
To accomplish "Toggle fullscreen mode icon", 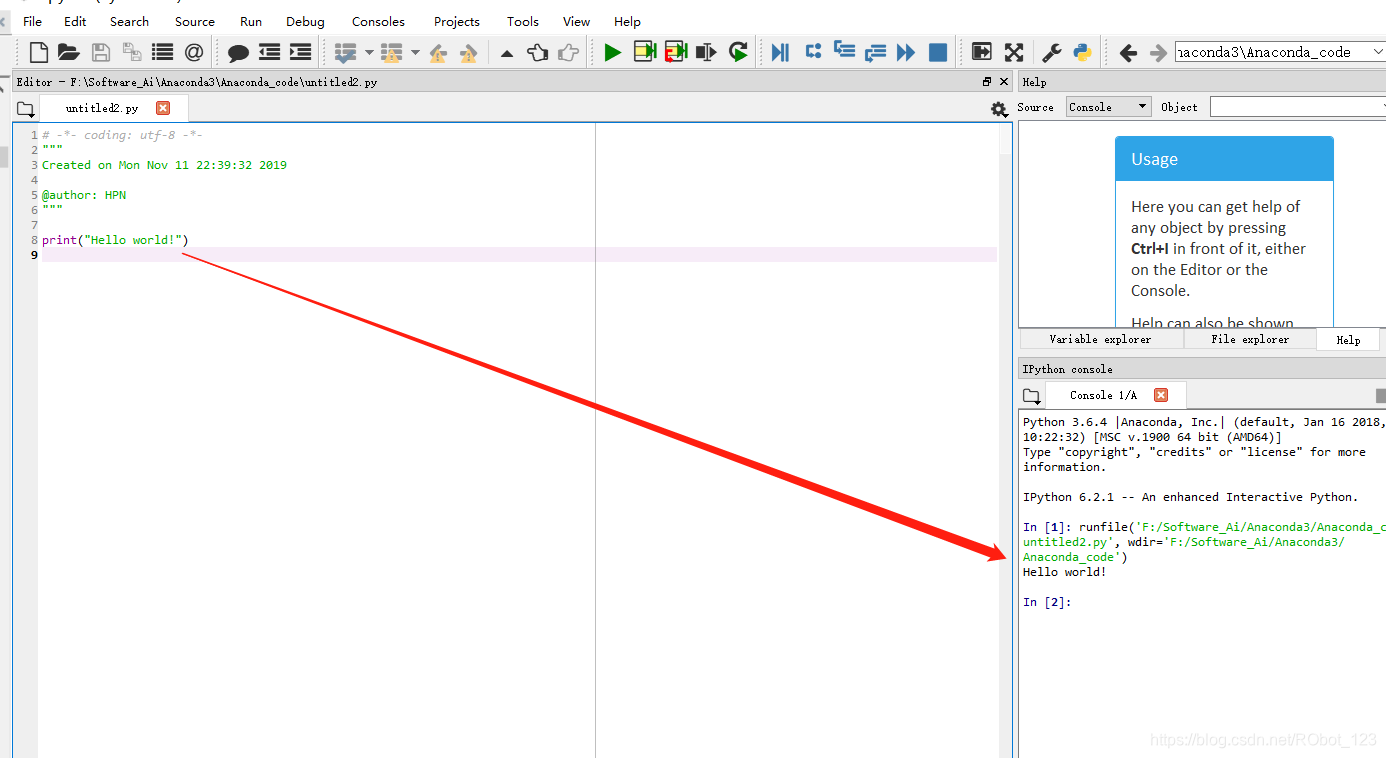I will pos(1013,52).
